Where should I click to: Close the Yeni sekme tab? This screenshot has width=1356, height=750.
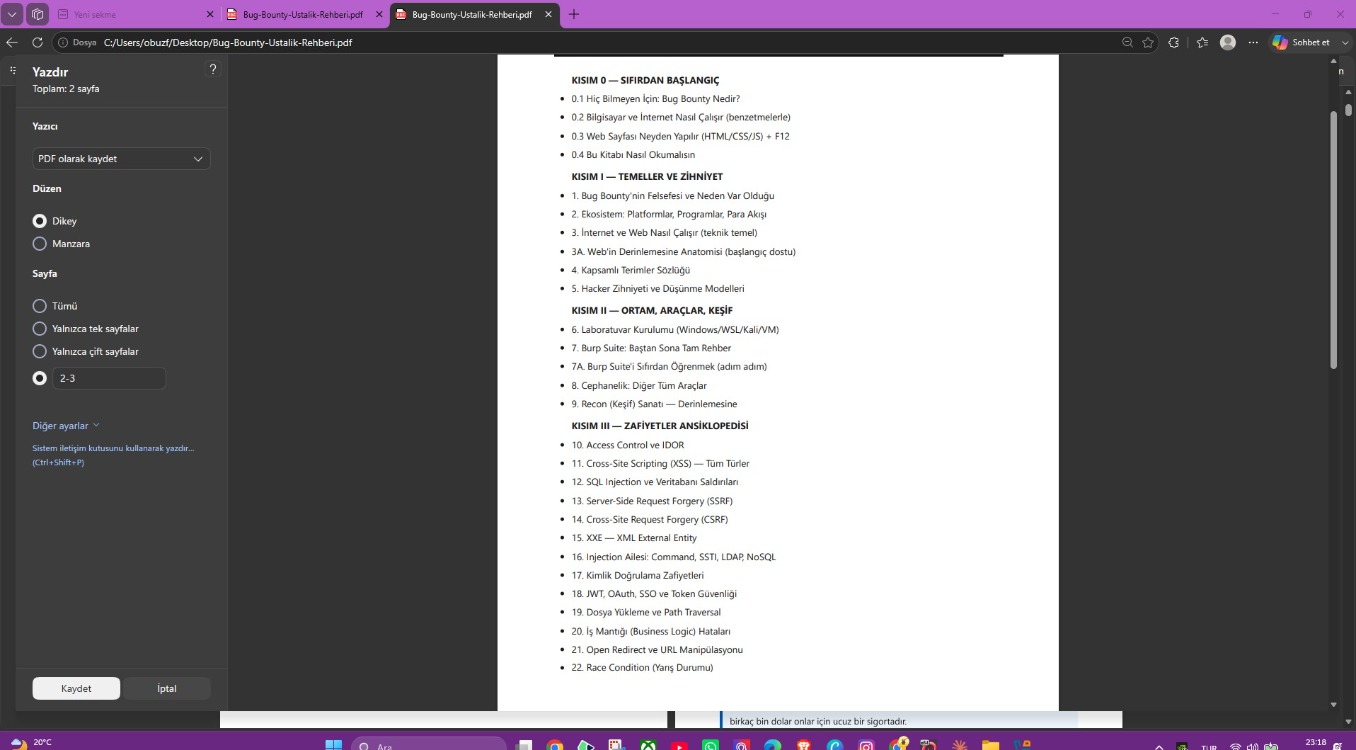pos(209,15)
